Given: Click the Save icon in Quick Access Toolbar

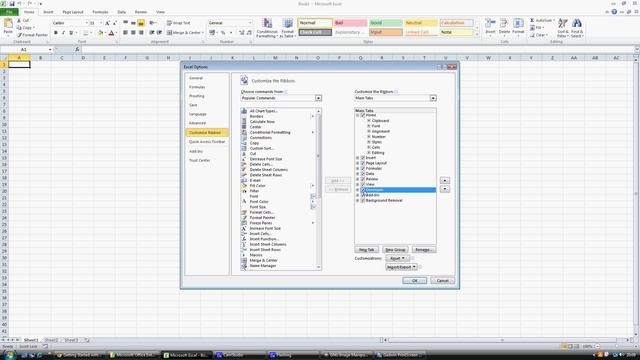Looking at the screenshot, I should (12, 4).
